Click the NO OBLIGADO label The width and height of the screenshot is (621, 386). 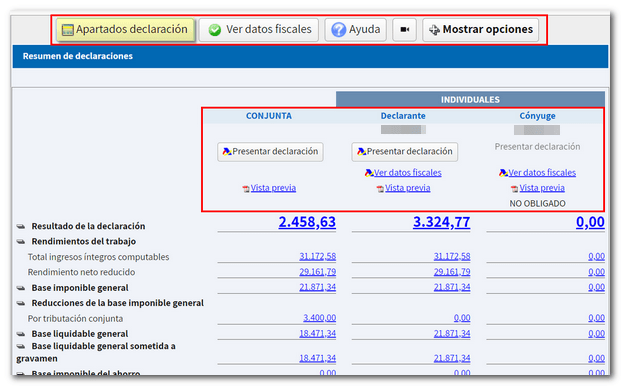(x=537, y=203)
